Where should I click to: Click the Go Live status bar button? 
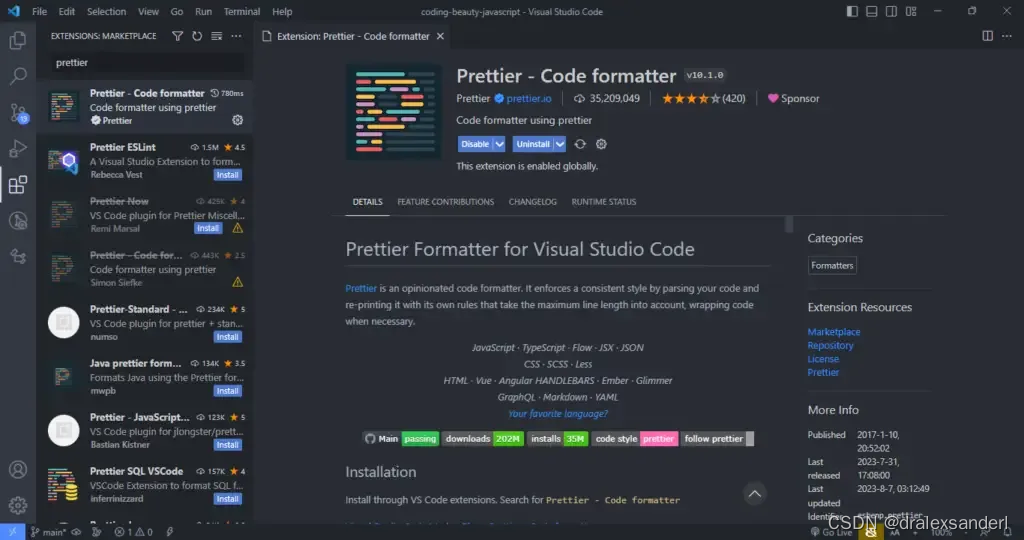point(832,532)
